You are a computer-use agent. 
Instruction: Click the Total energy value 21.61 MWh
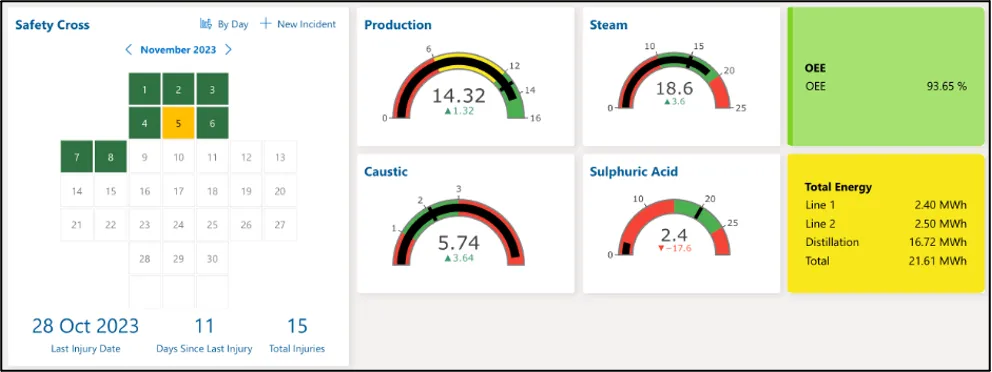point(938,261)
